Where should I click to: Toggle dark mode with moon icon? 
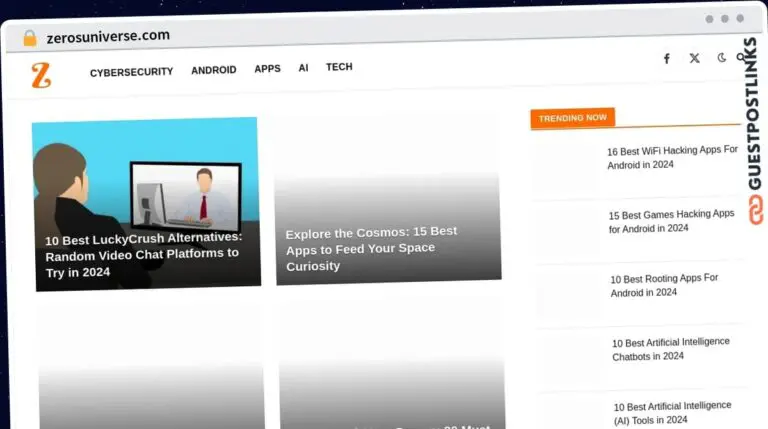[721, 58]
